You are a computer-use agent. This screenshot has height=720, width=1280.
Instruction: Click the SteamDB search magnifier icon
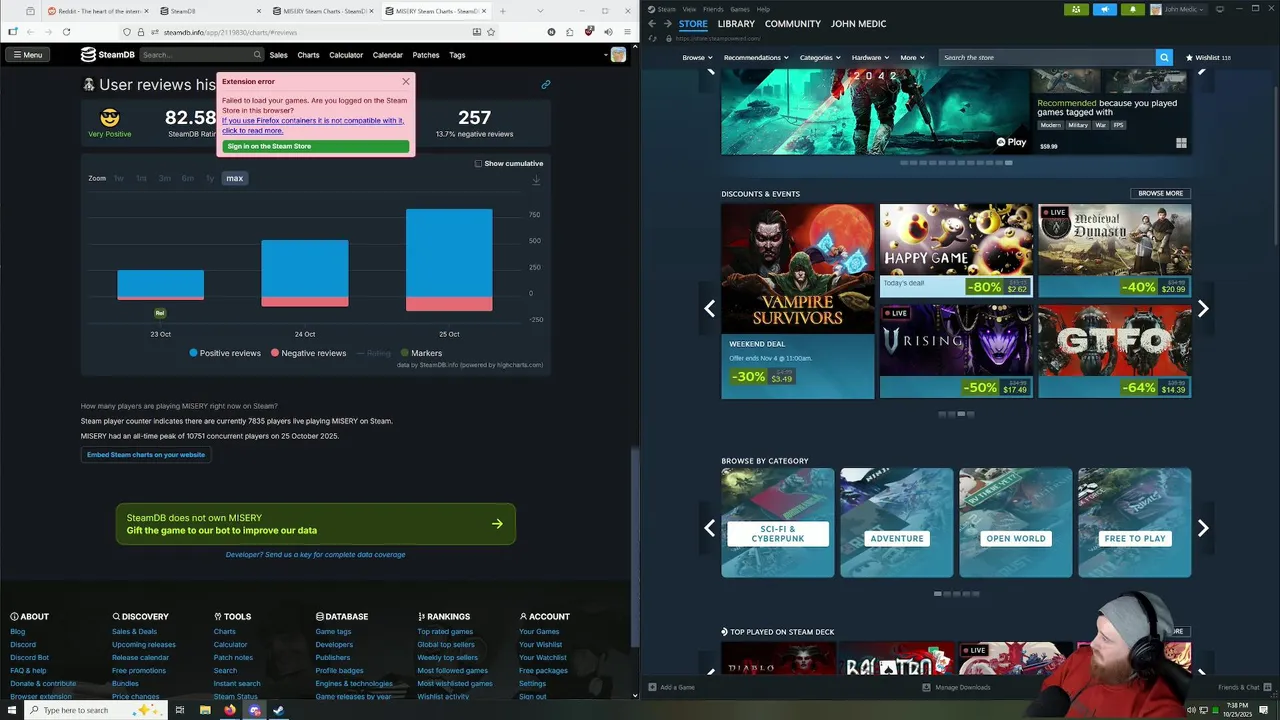coord(257,55)
